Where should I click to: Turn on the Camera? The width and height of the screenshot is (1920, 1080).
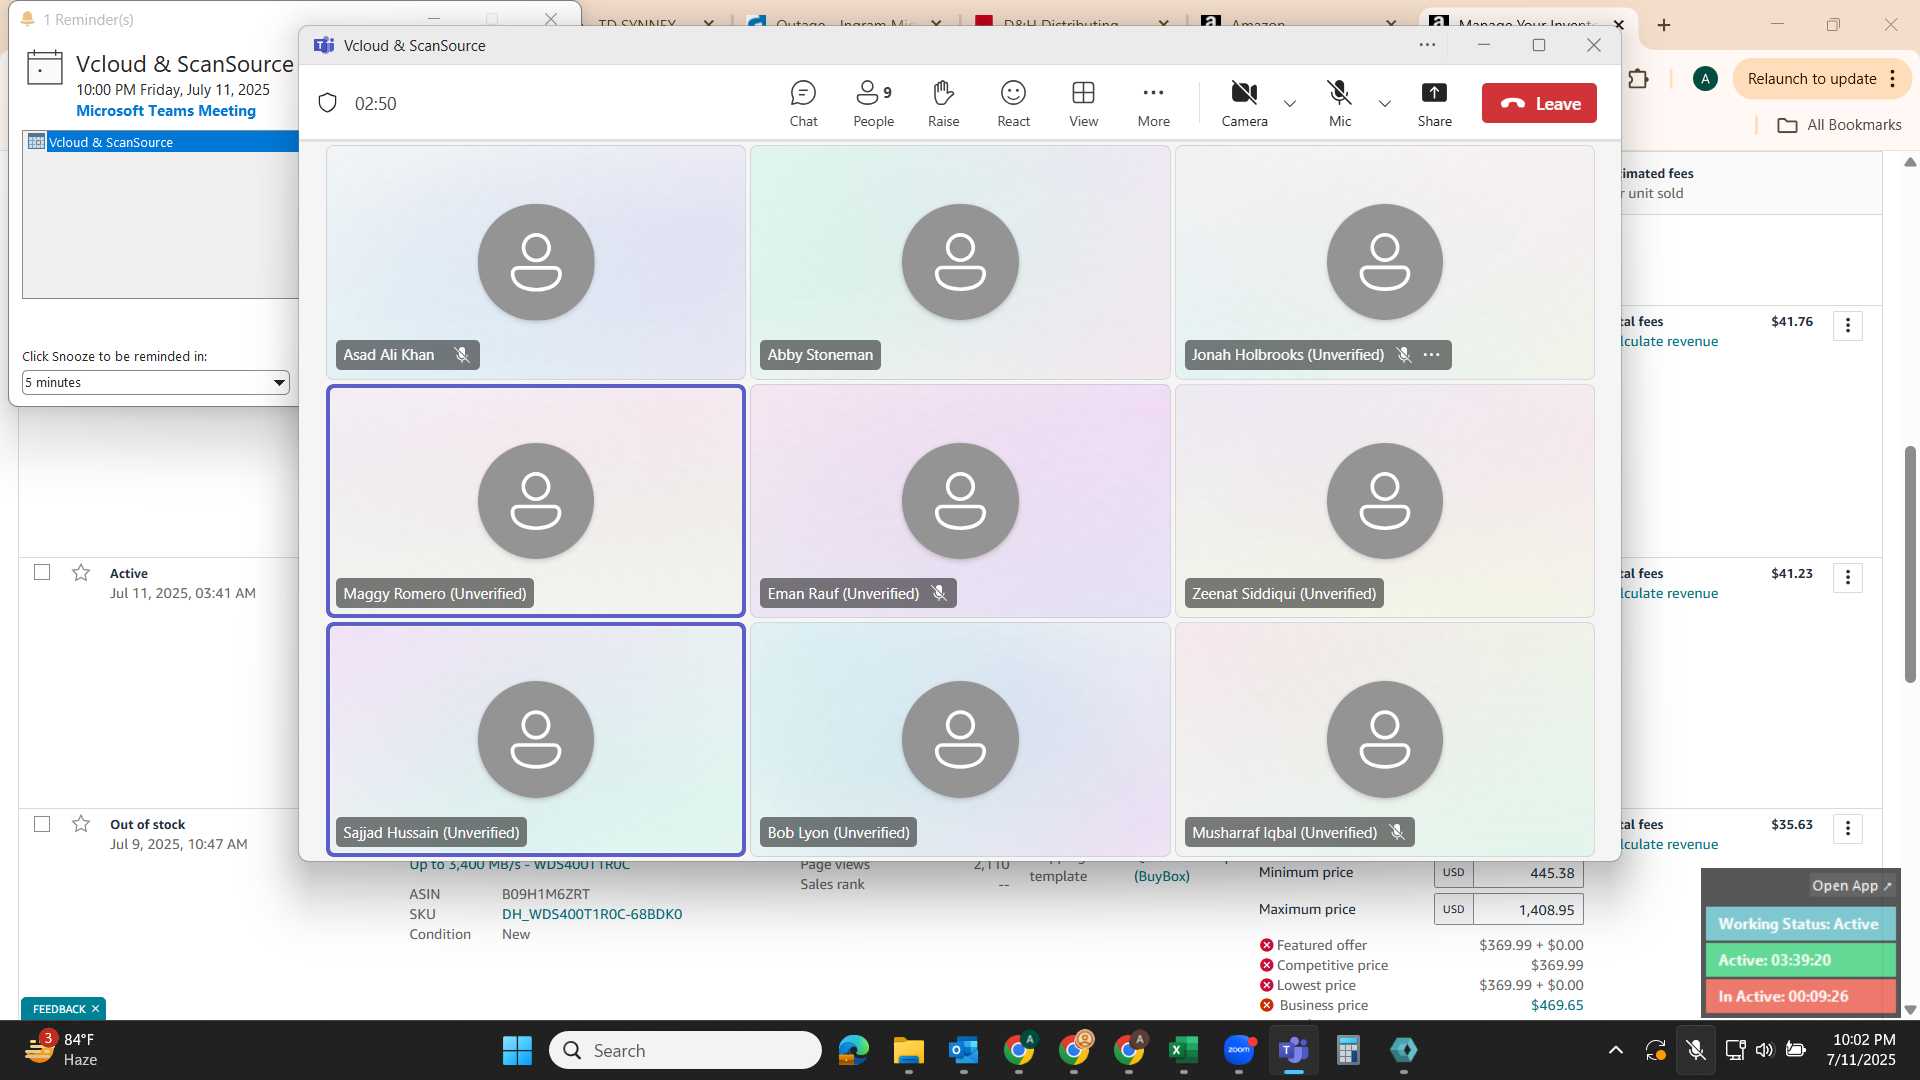click(x=1244, y=104)
